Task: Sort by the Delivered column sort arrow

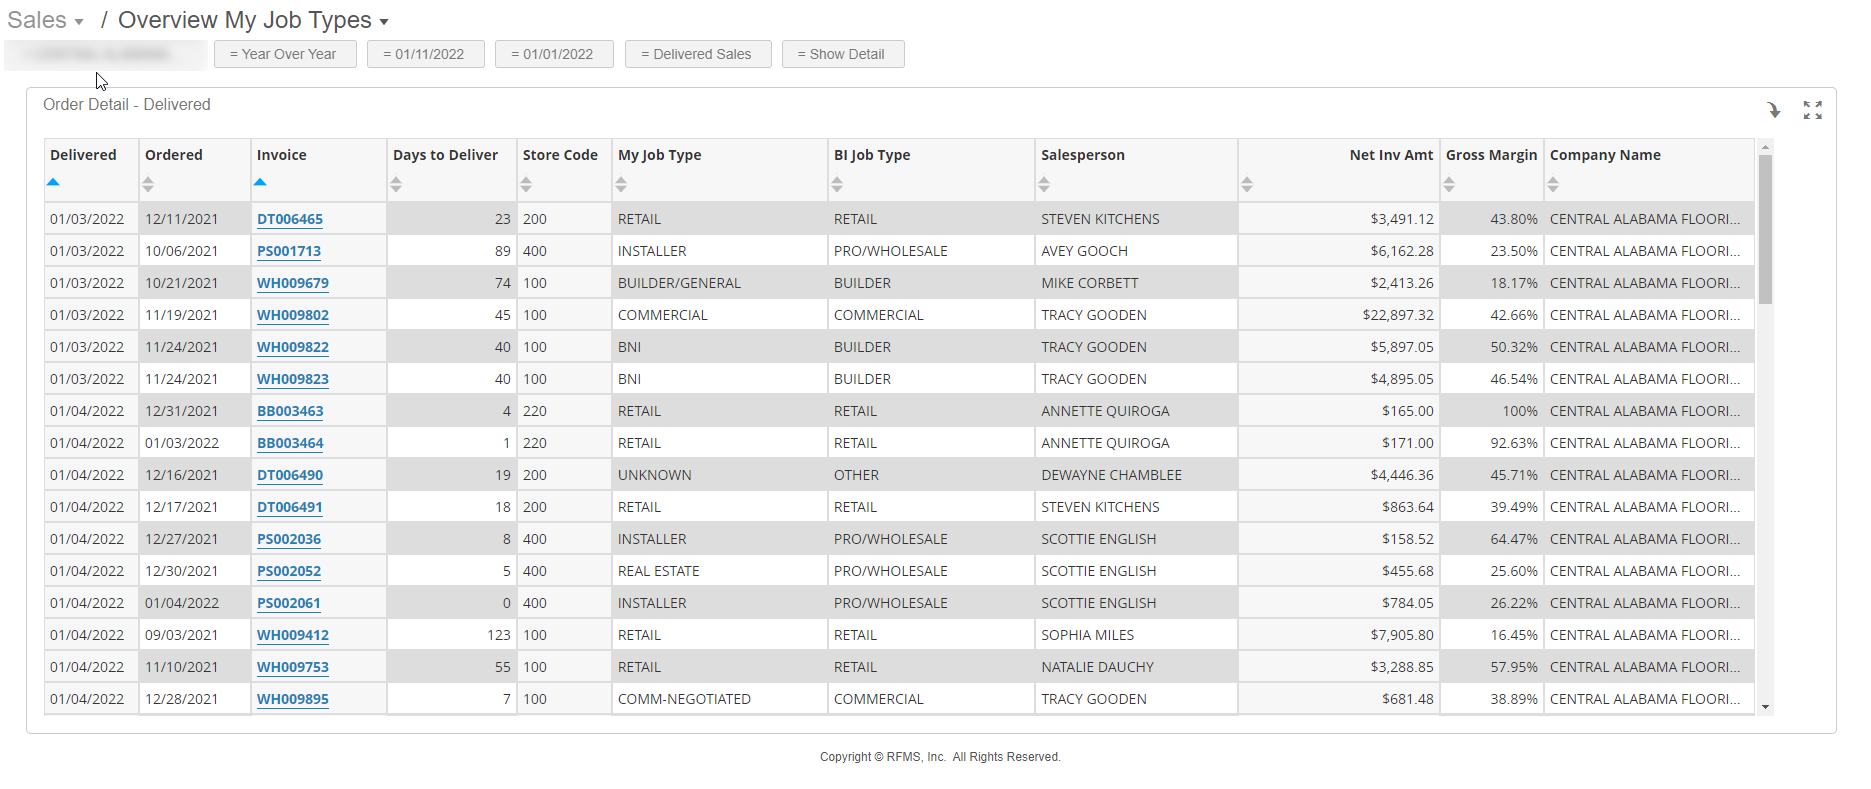Action: [53, 182]
